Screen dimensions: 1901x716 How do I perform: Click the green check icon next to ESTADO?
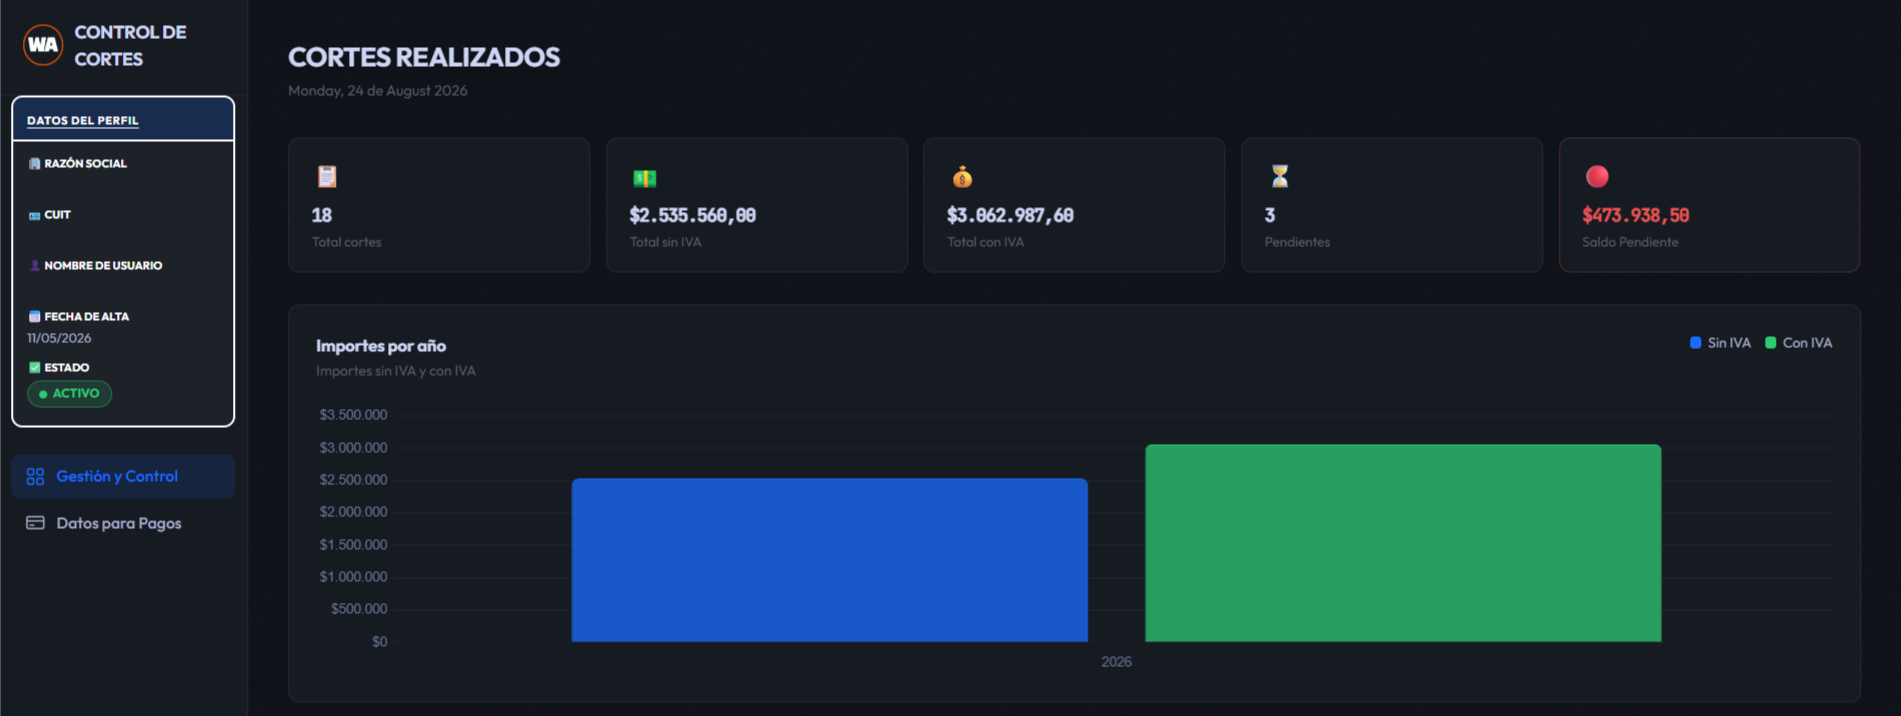point(35,368)
